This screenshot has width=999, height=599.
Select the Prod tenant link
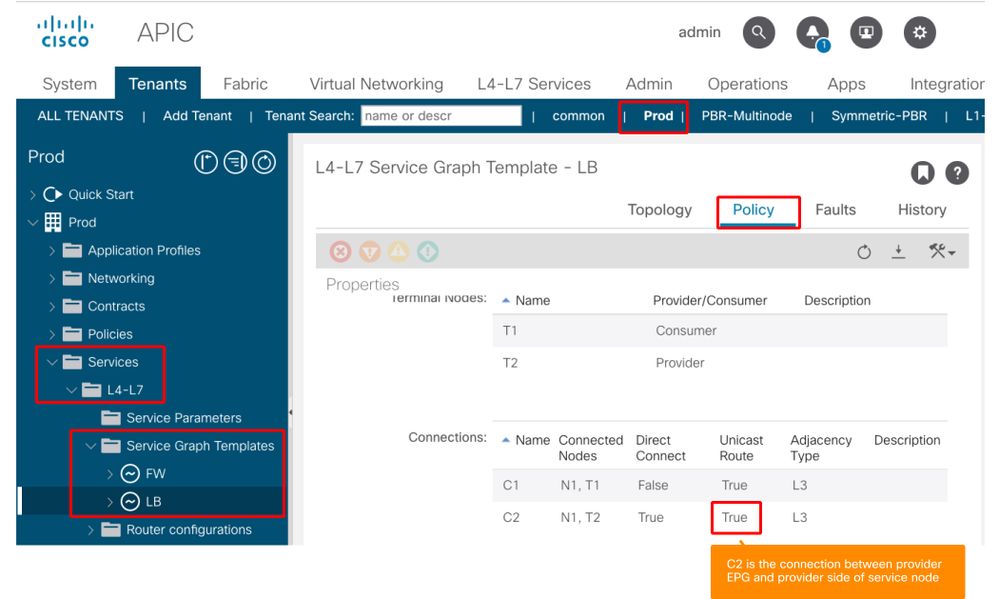(x=658, y=116)
